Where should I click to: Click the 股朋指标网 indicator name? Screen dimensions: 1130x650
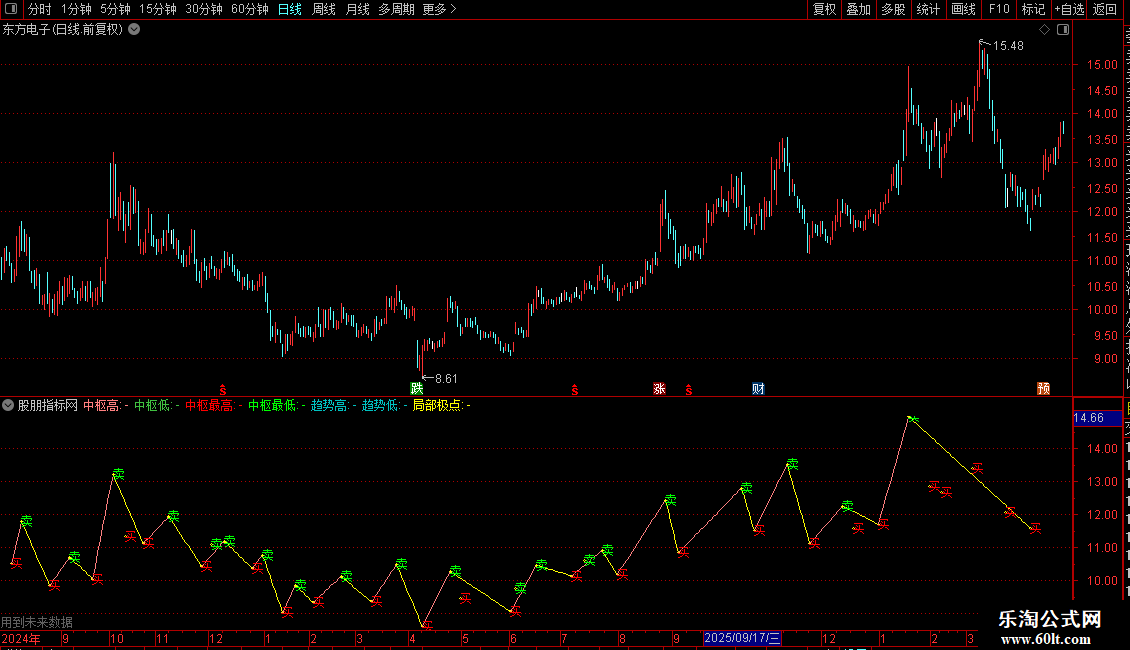[48, 405]
